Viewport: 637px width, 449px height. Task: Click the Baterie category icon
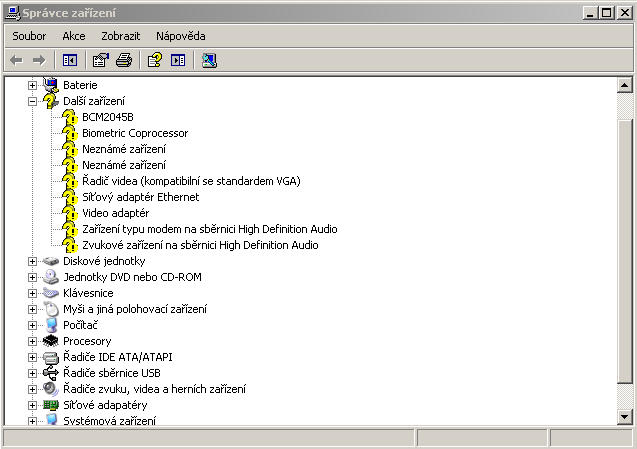pyautogui.click(x=51, y=85)
